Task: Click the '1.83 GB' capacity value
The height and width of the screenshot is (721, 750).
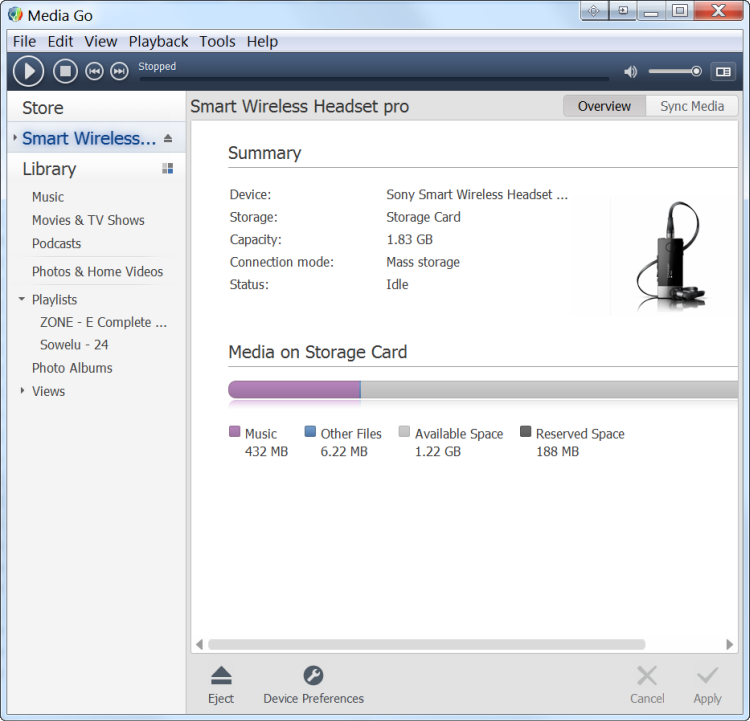Action: tap(409, 239)
